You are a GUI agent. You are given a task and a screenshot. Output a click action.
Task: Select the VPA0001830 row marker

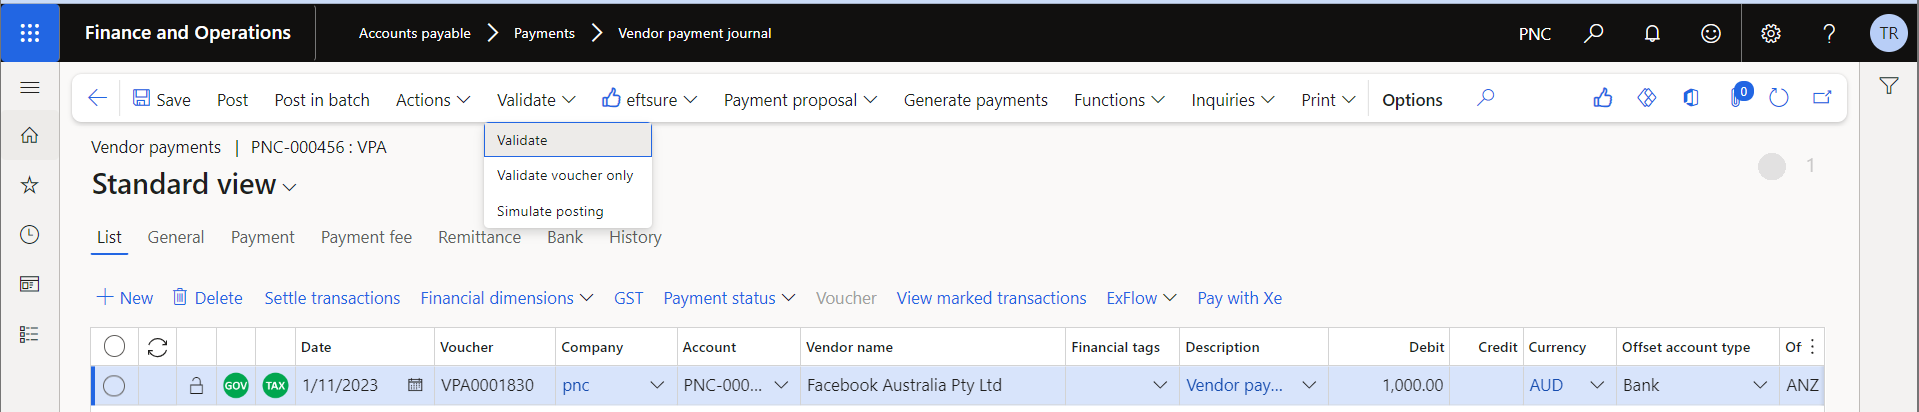coord(114,385)
